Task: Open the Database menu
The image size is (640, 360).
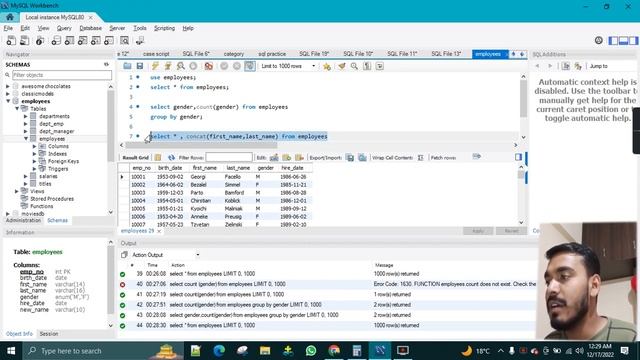Action: click(x=91, y=28)
